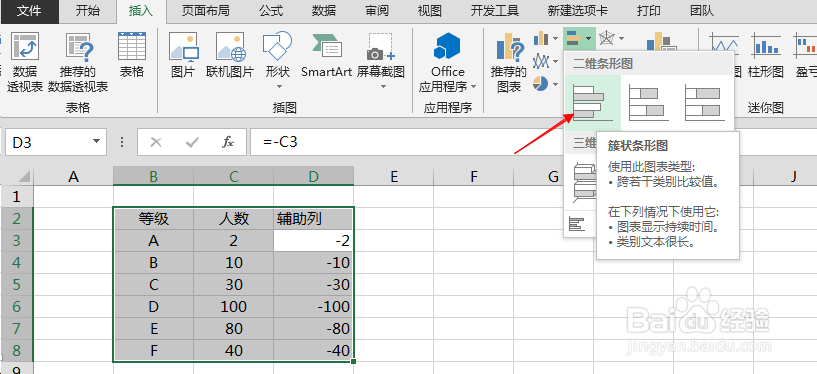
Task: Switch to the Page Layout (页面布局) tab
Action: (205, 10)
